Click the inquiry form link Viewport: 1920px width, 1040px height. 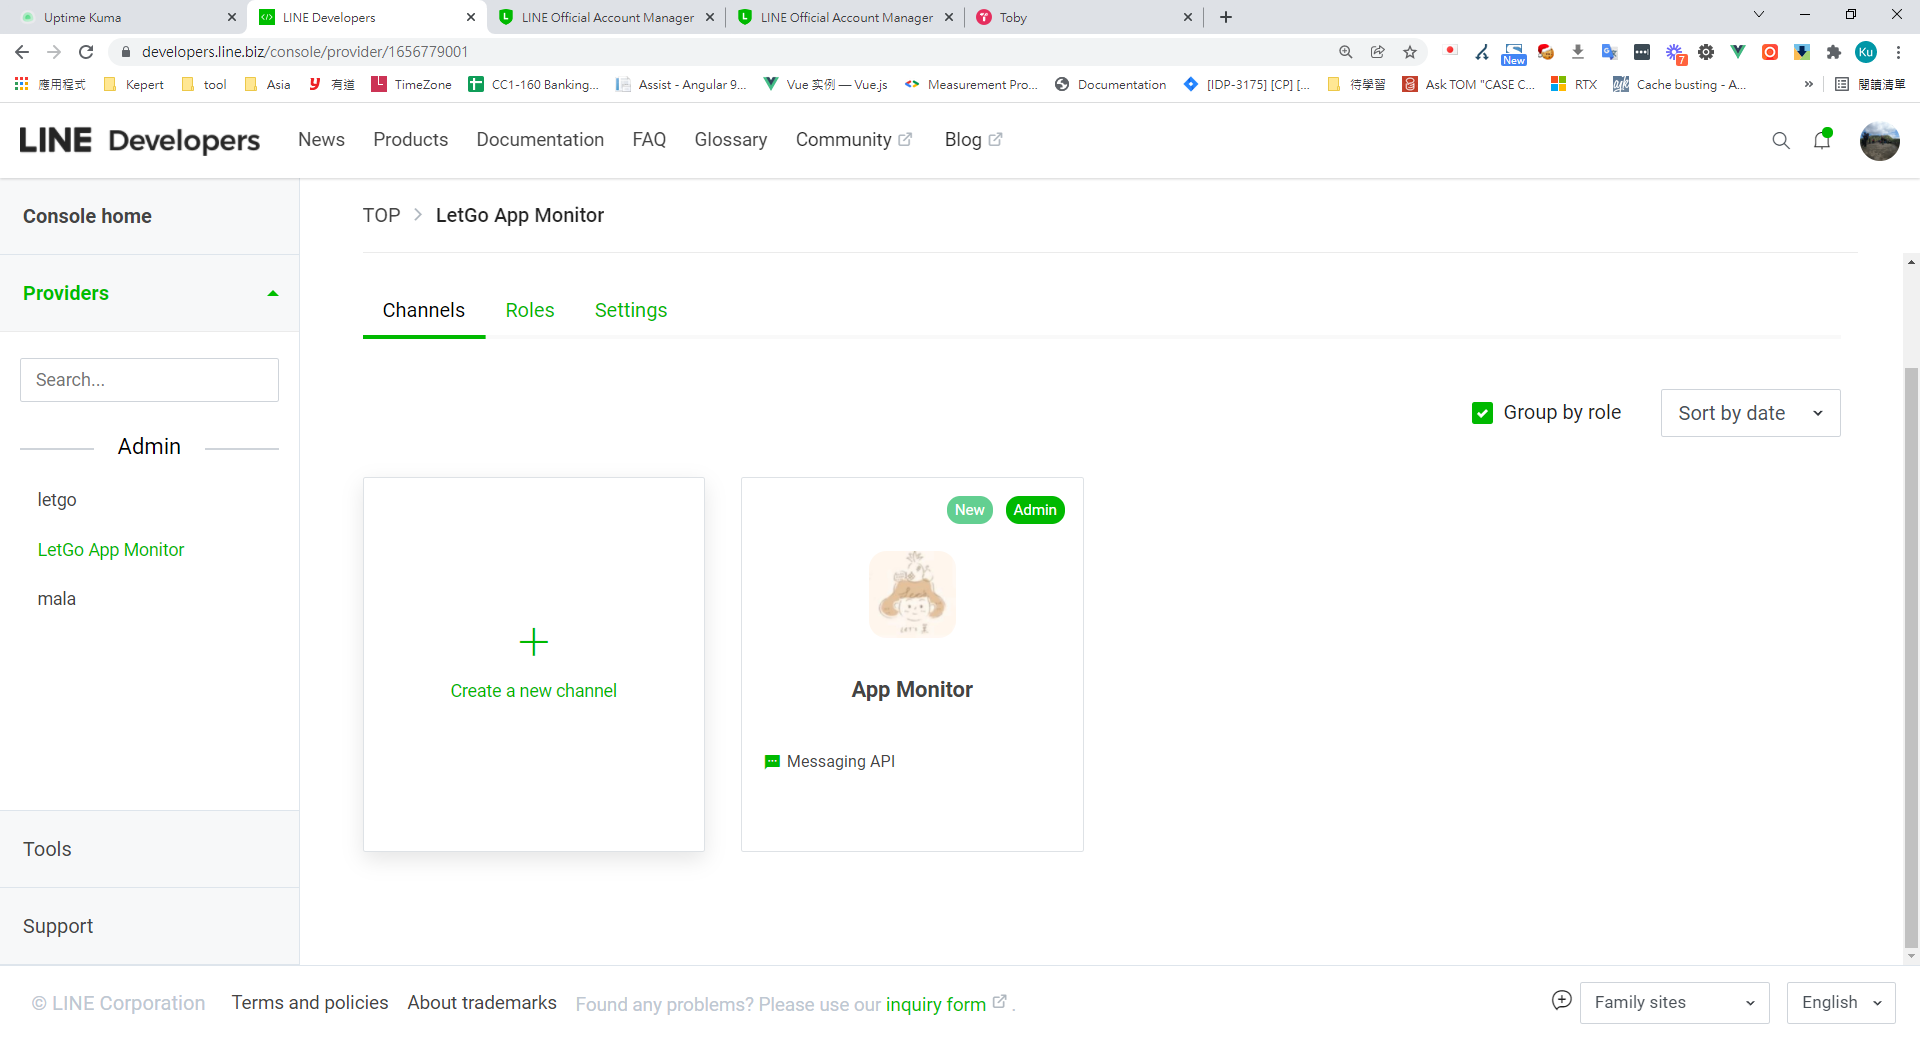click(936, 1004)
